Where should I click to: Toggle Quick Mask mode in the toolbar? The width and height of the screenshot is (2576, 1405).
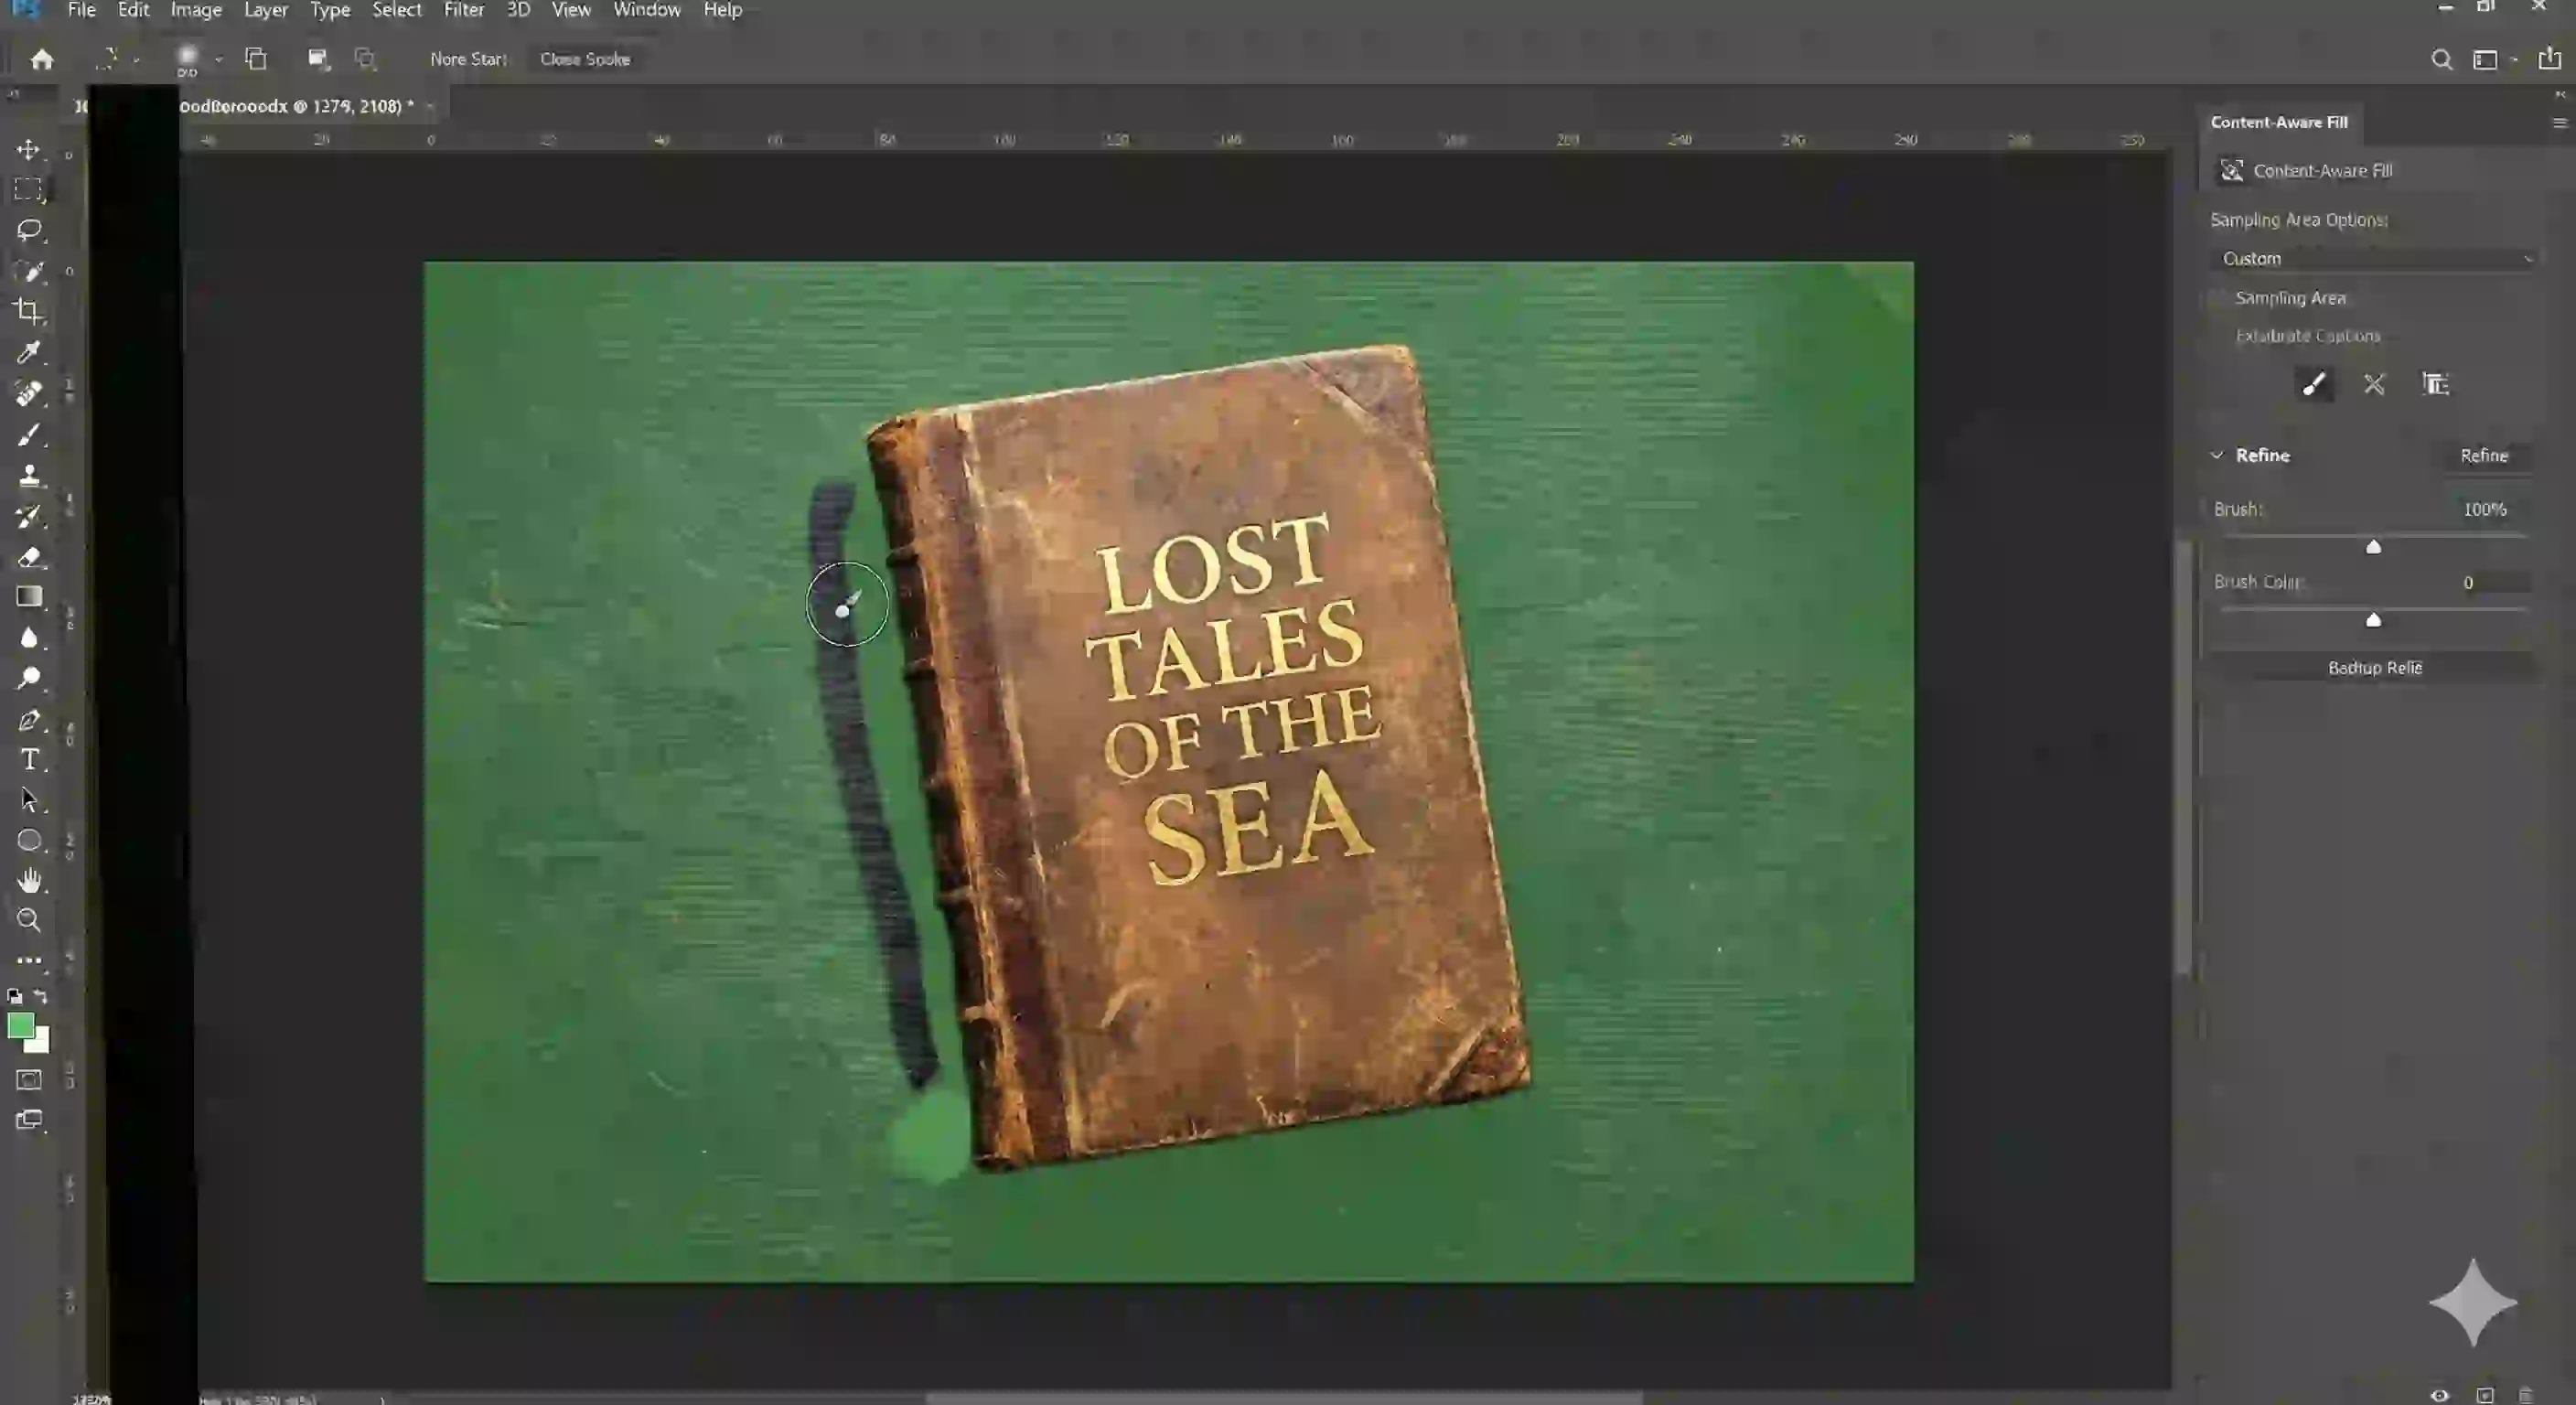click(29, 1080)
